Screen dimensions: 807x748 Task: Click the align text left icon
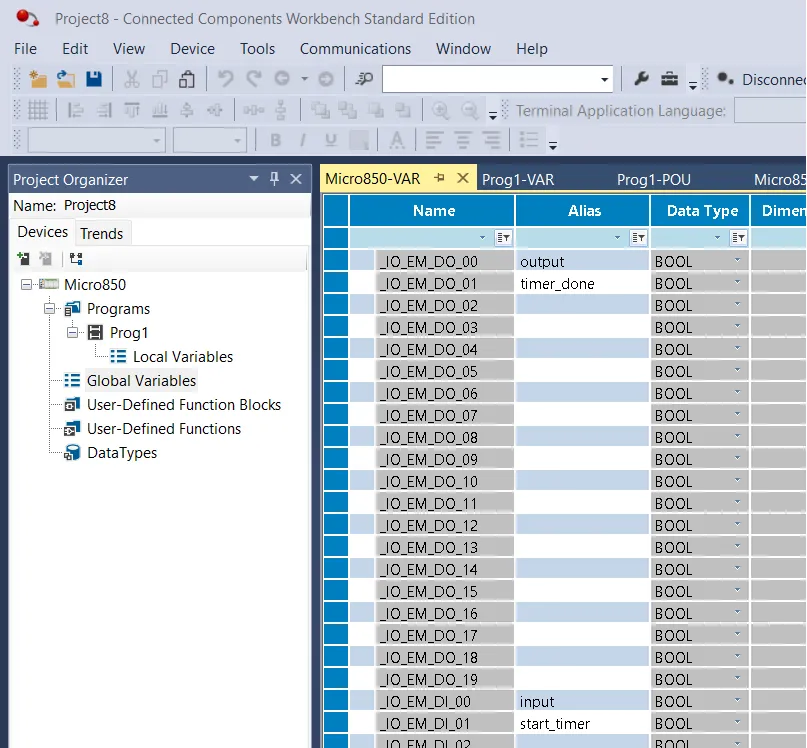tap(434, 140)
